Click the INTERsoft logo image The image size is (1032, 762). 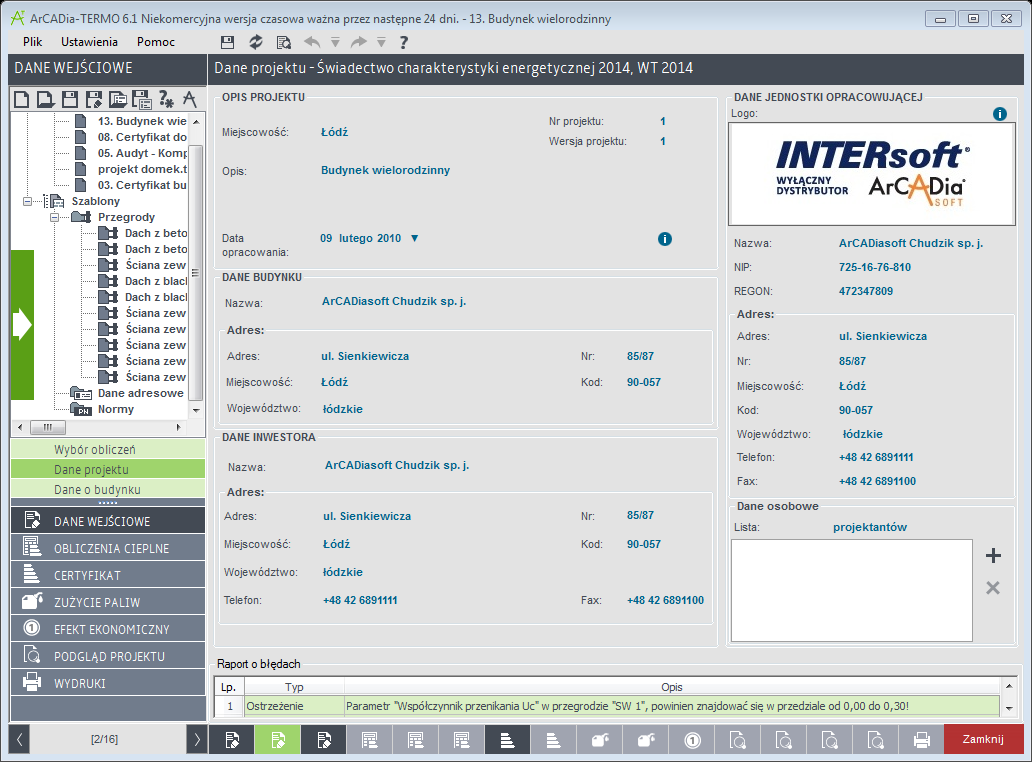click(x=872, y=174)
